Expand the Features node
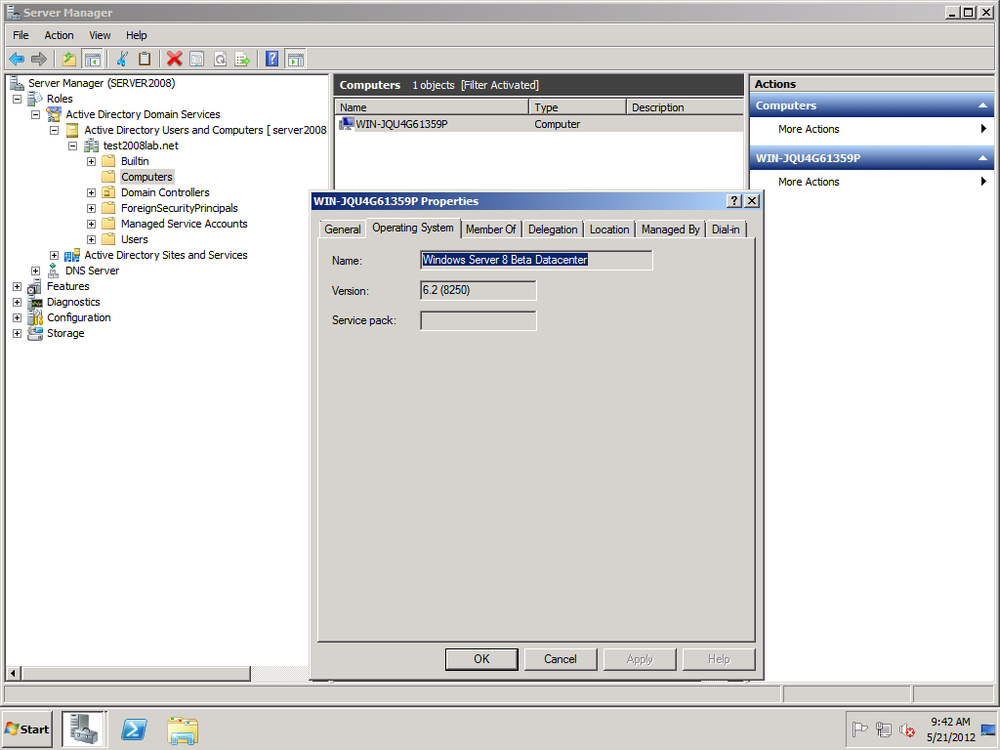The height and width of the screenshot is (750, 1000). coord(17,286)
